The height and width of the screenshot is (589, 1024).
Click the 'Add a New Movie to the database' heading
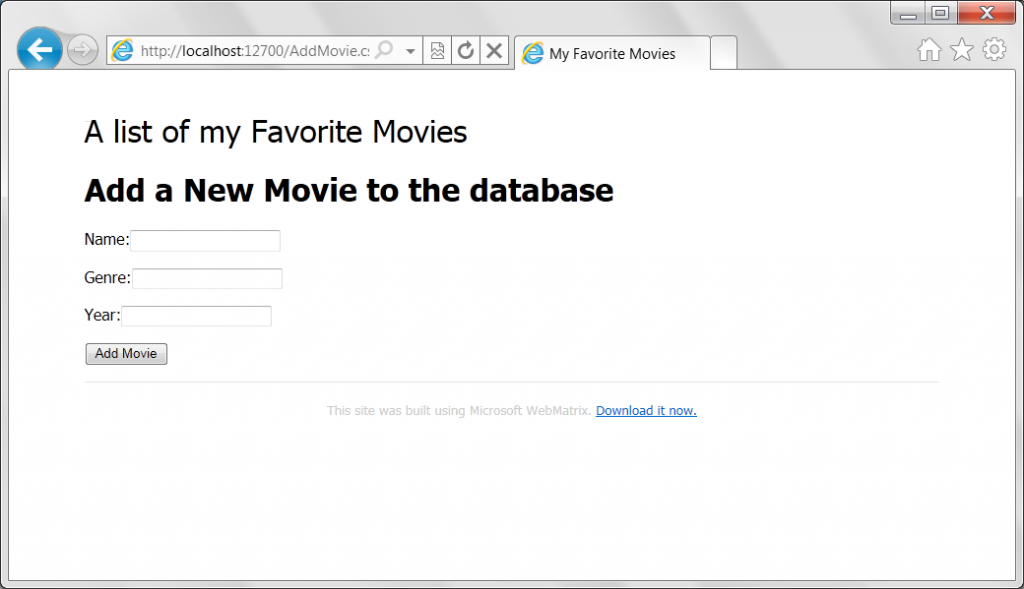pos(349,191)
